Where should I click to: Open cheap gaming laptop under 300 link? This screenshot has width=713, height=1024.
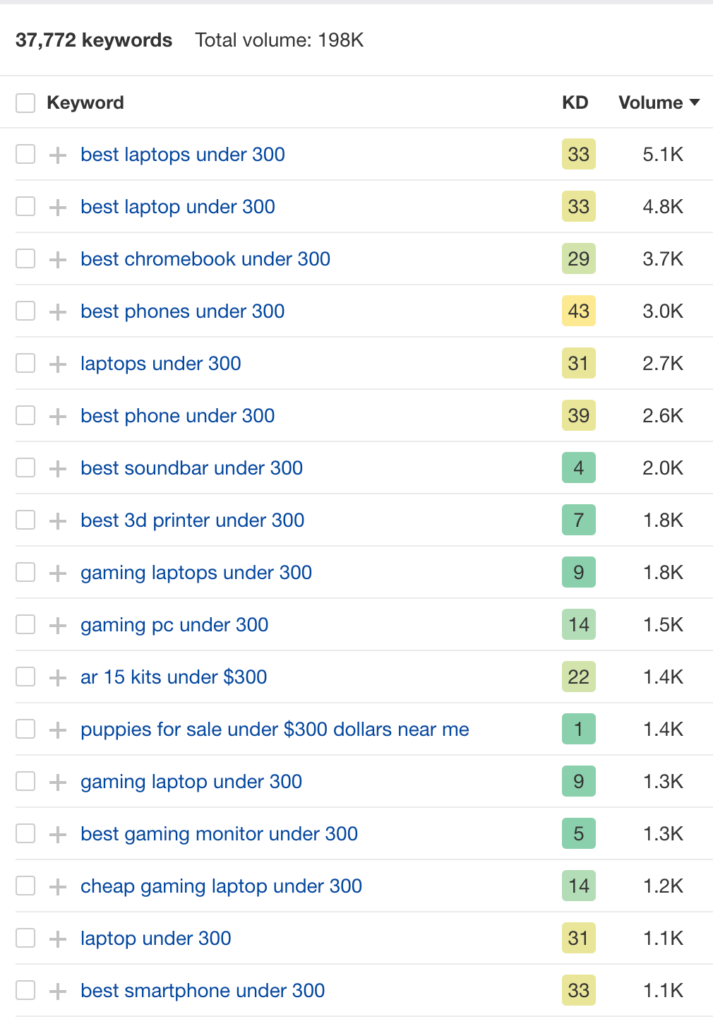click(221, 886)
